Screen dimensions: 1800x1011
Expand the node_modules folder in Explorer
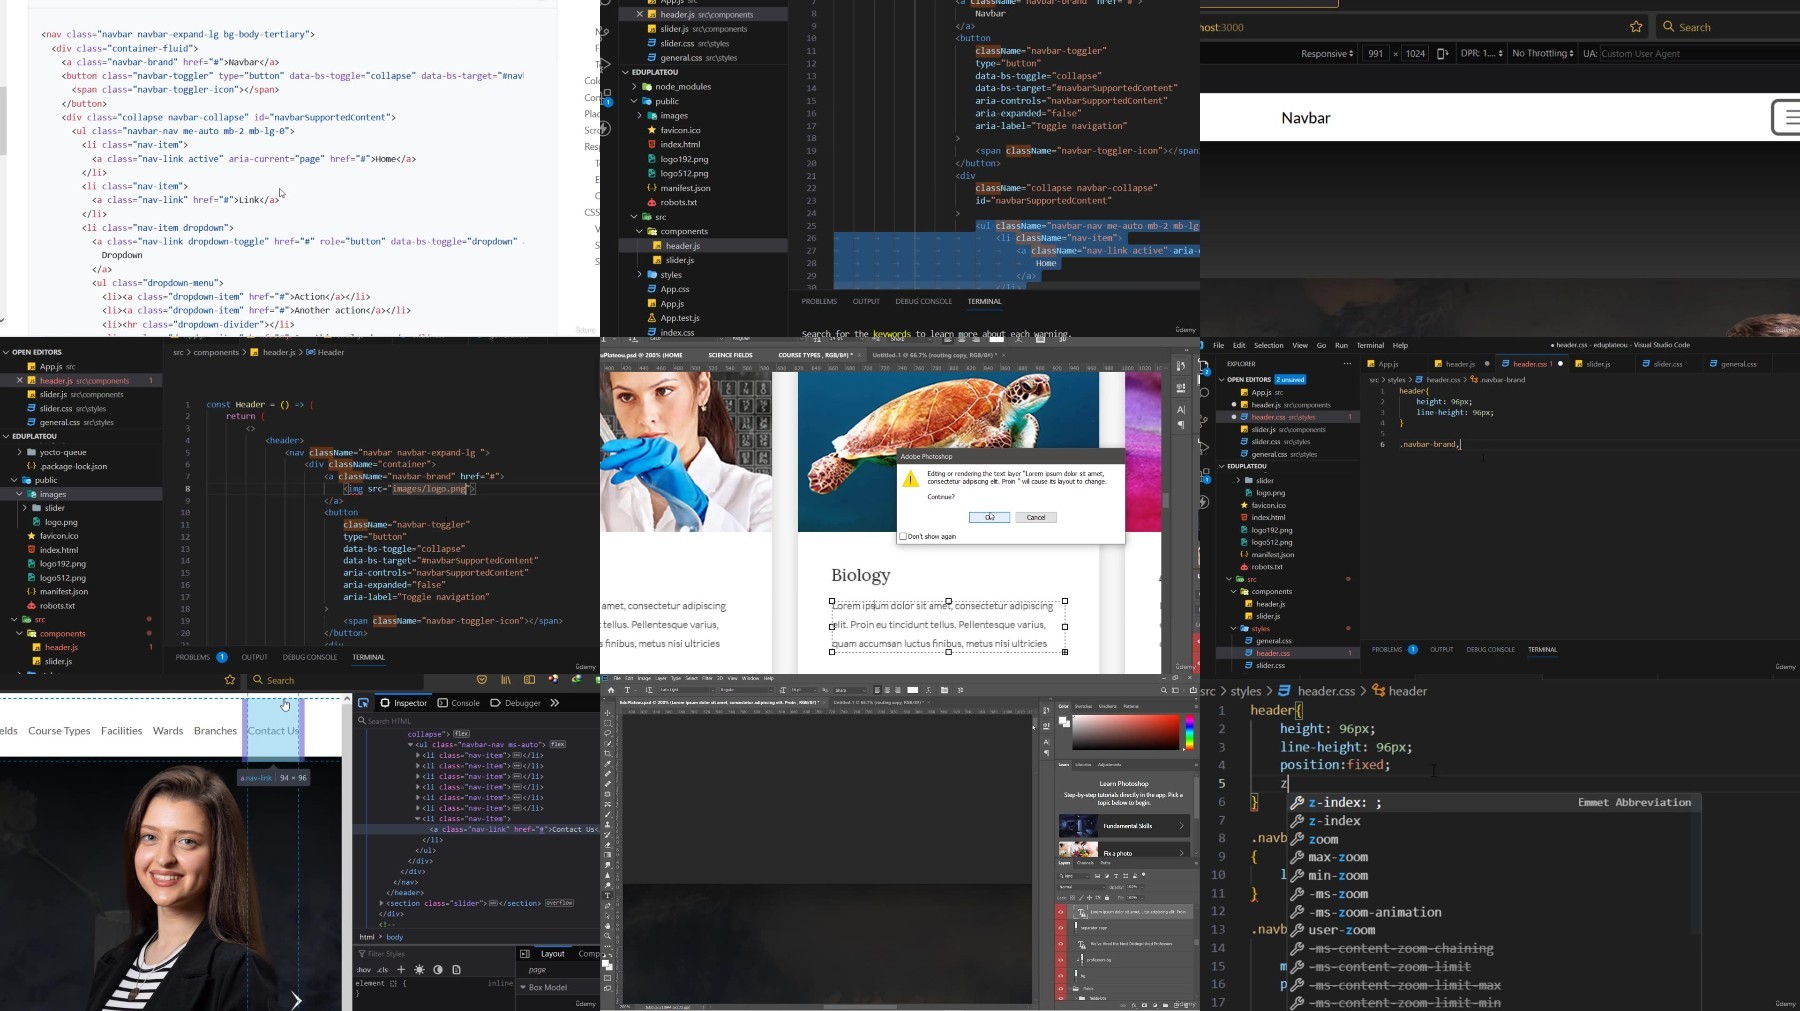[634, 87]
